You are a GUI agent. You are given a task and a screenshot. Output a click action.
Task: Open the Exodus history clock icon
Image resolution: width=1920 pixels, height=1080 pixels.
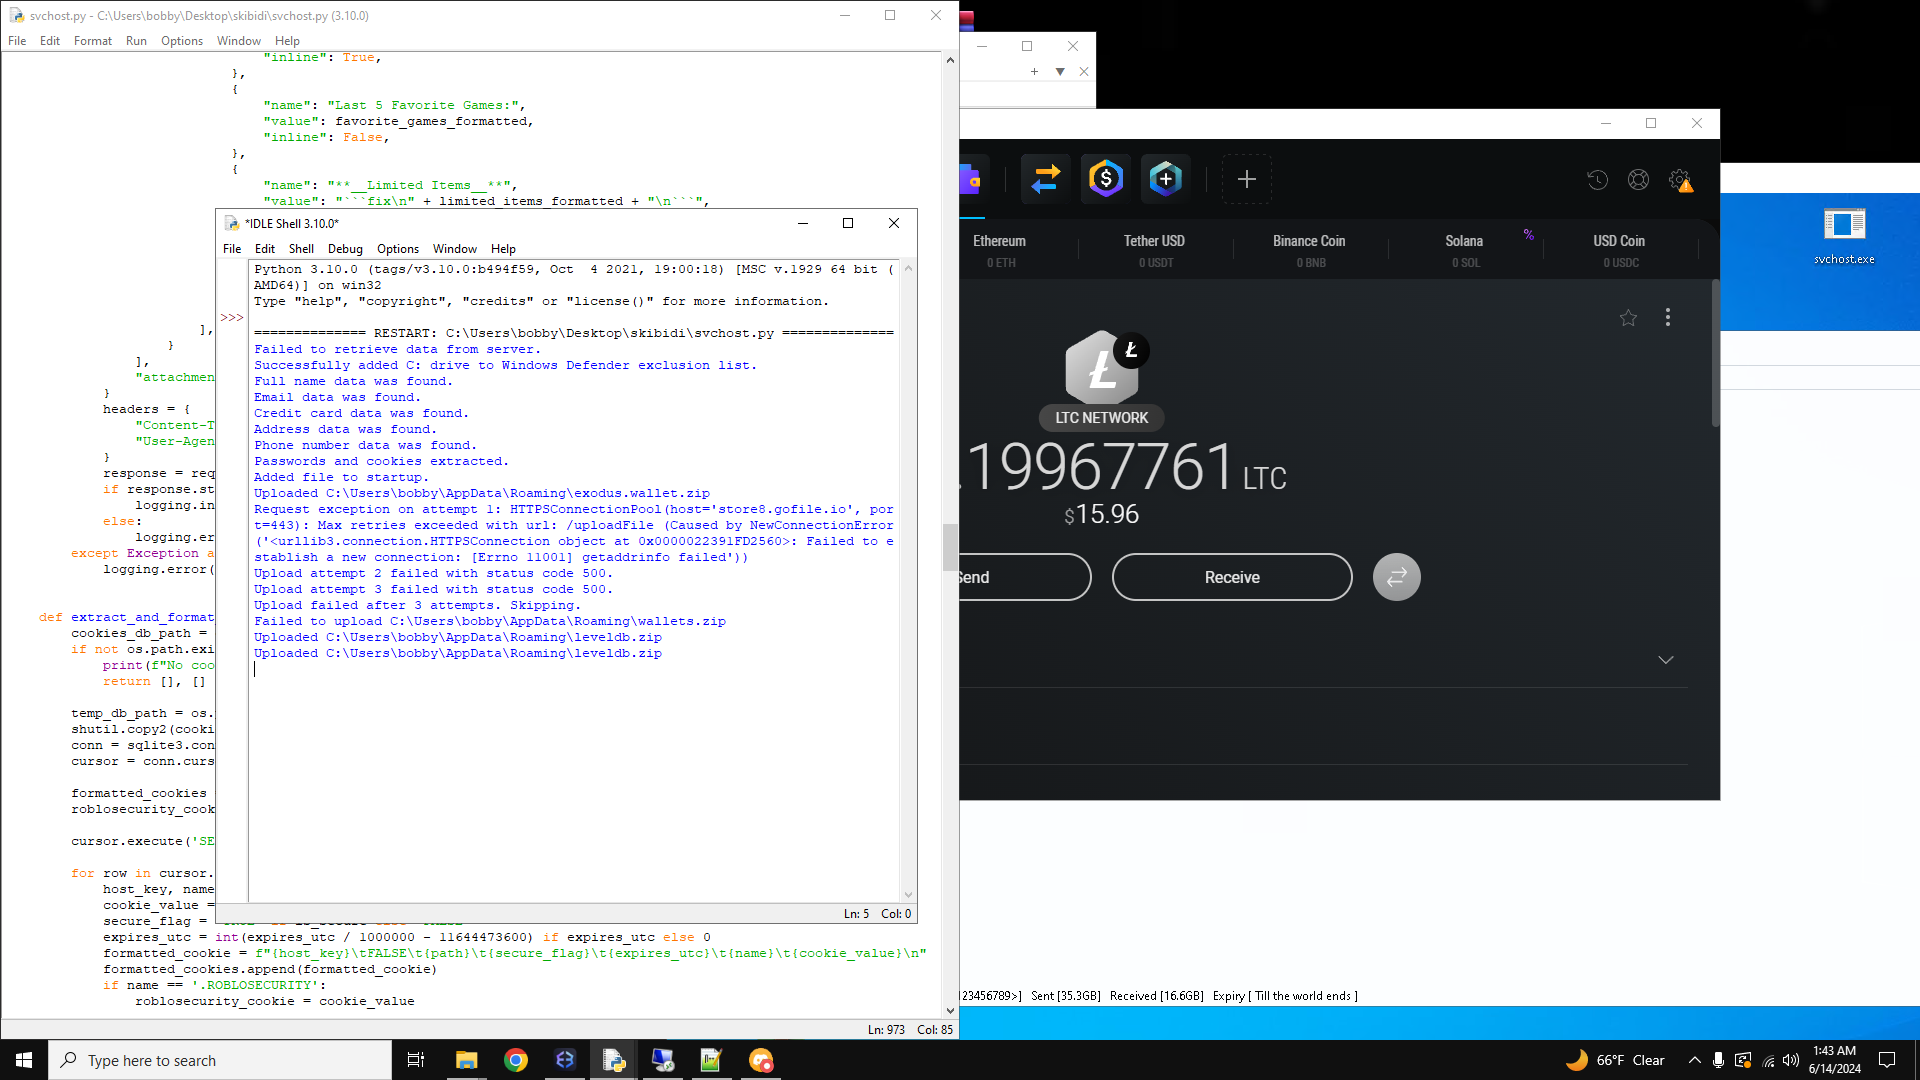[1597, 180]
